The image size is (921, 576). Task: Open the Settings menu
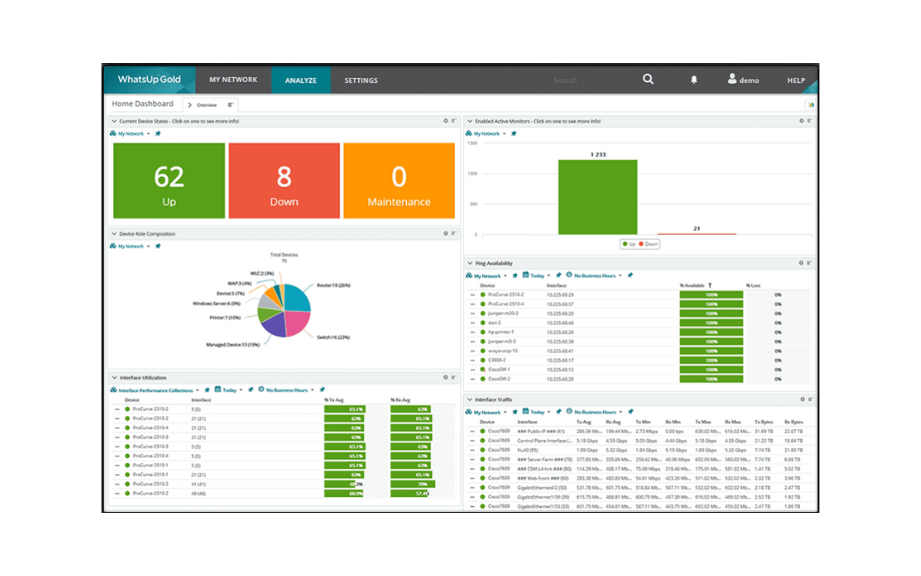click(361, 80)
